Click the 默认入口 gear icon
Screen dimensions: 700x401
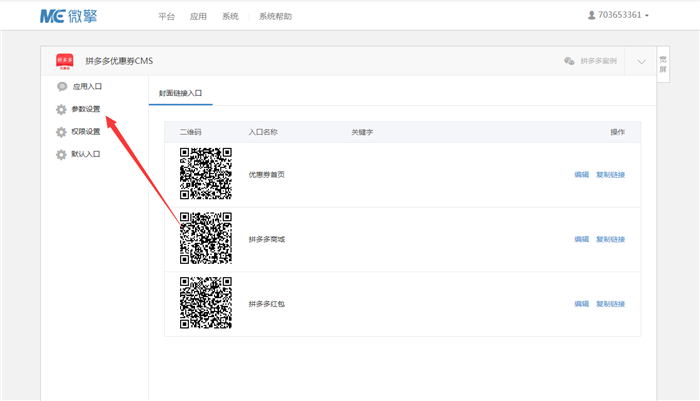[x=62, y=155]
